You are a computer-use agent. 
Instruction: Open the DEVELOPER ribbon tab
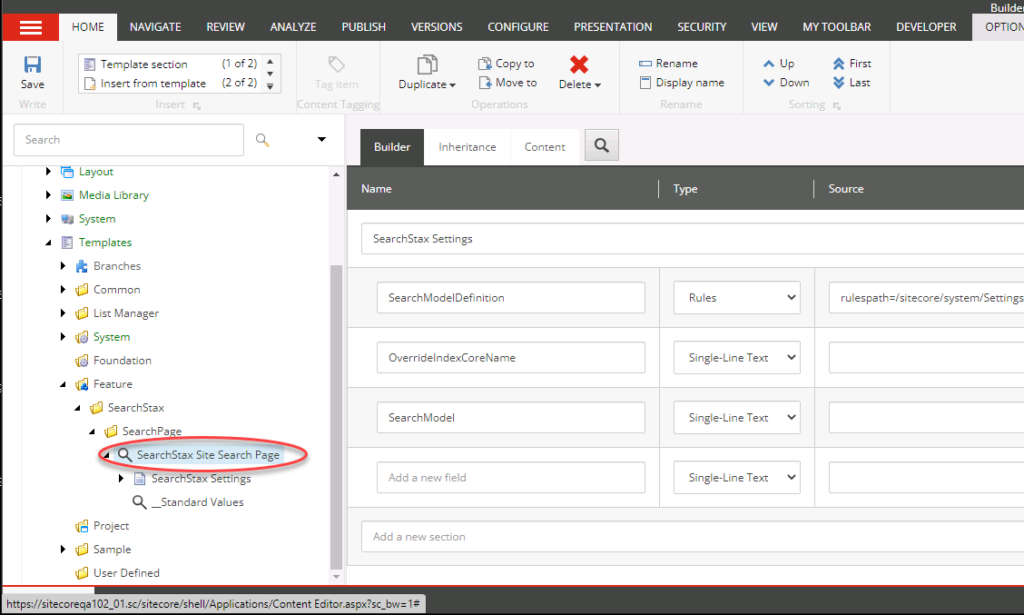point(926,27)
